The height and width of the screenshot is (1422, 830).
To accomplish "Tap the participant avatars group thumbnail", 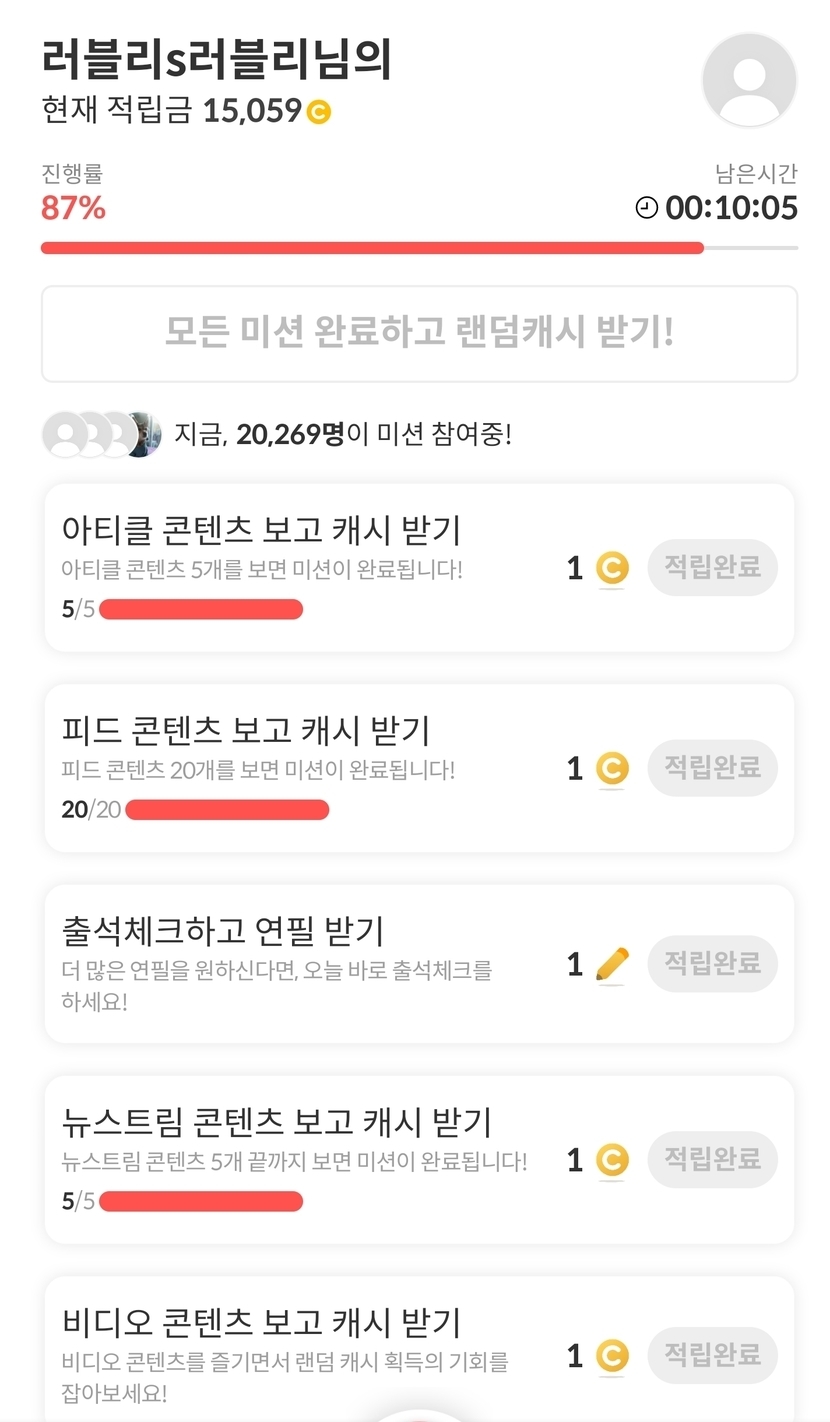I will coord(101,434).
